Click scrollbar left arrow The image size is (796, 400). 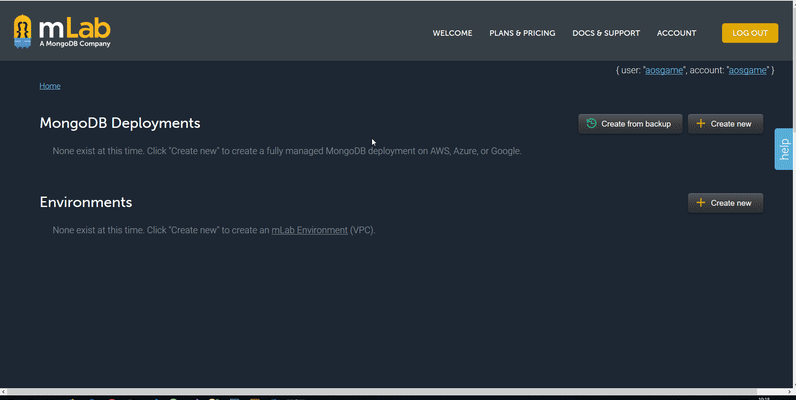coord(3,391)
